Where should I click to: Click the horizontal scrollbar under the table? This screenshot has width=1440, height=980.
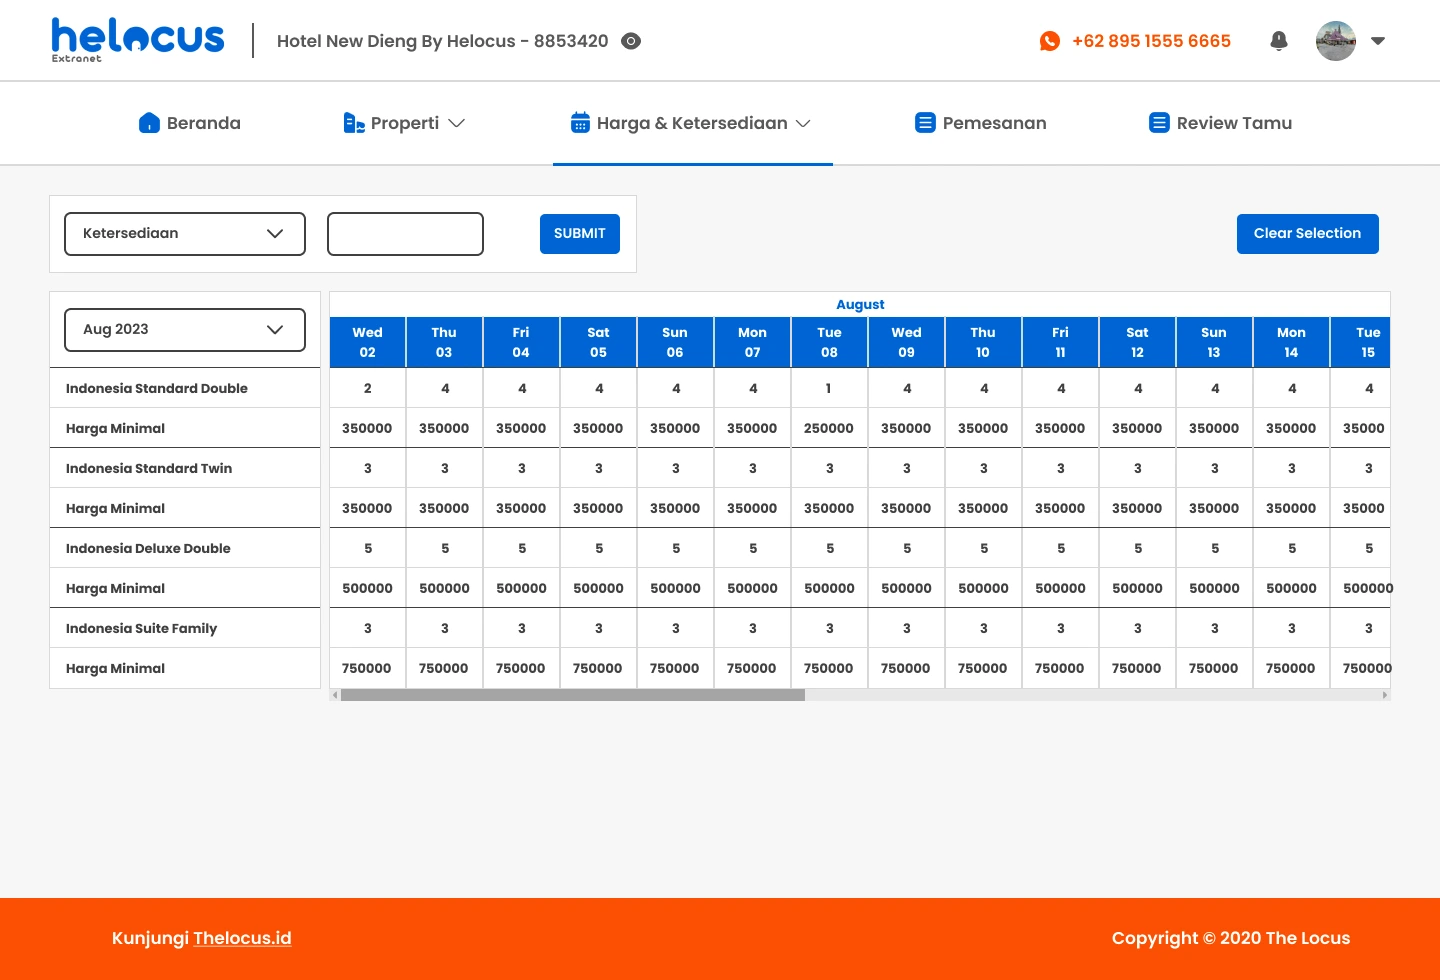pyautogui.click(x=572, y=695)
